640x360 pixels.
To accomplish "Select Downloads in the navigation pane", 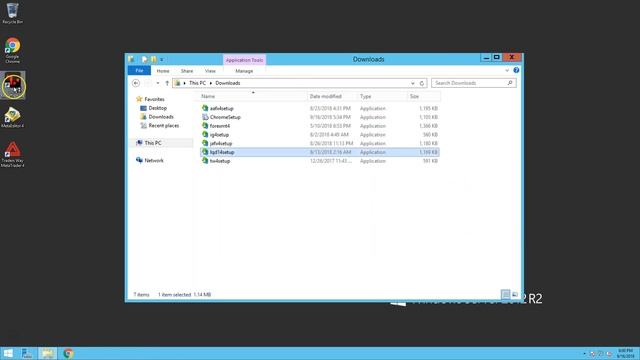I will [161, 117].
